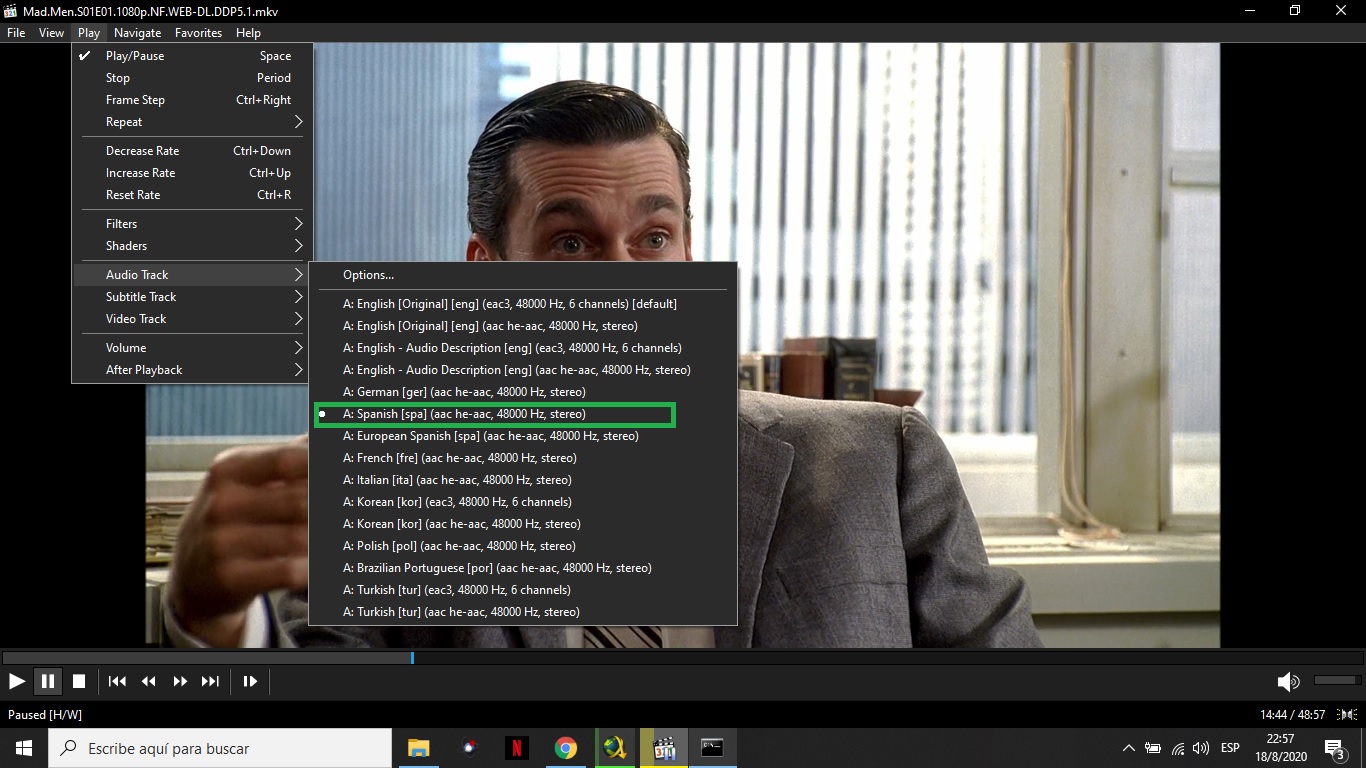The width and height of the screenshot is (1366, 768).
Task: Open the Help menu
Action: click(x=248, y=33)
